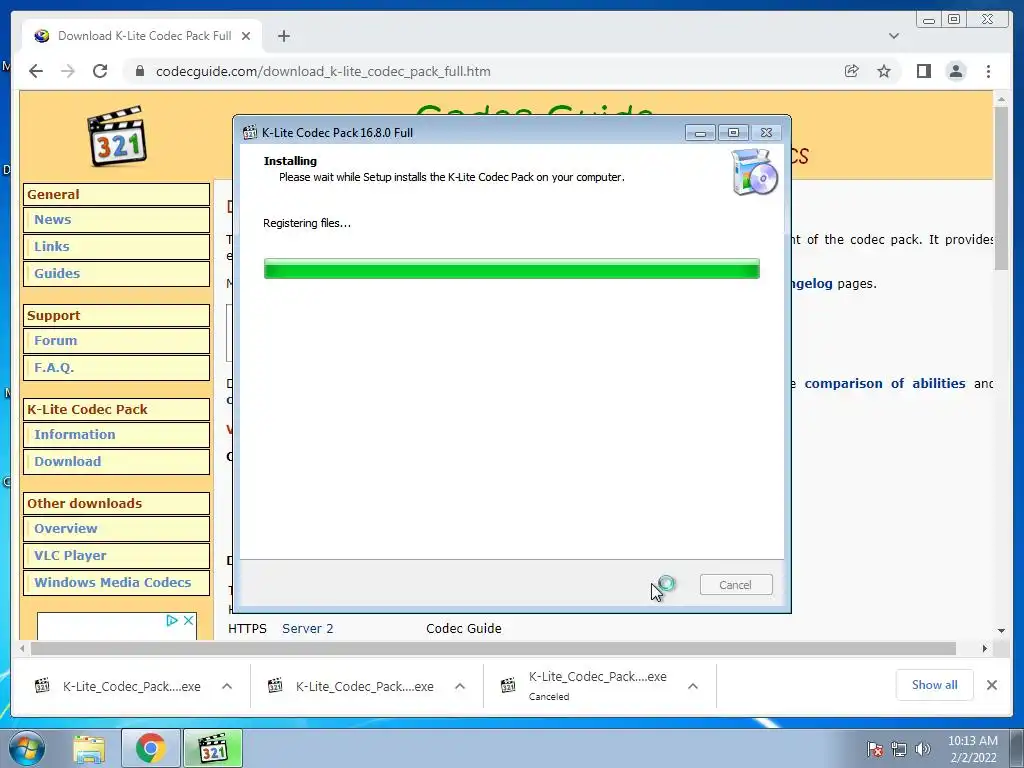Click the browser Forward arrow
This screenshot has width=1024, height=768.
click(68, 71)
